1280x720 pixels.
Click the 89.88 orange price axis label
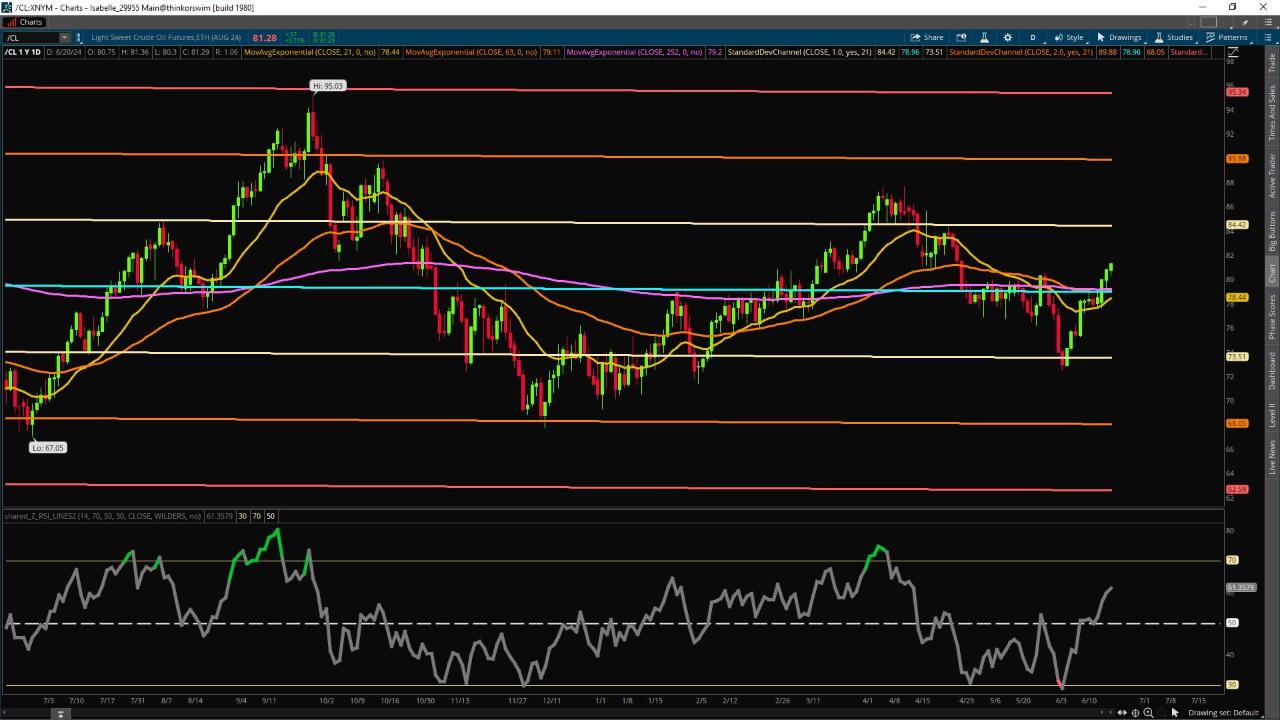pyautogui.click(x=1237, y=159)
